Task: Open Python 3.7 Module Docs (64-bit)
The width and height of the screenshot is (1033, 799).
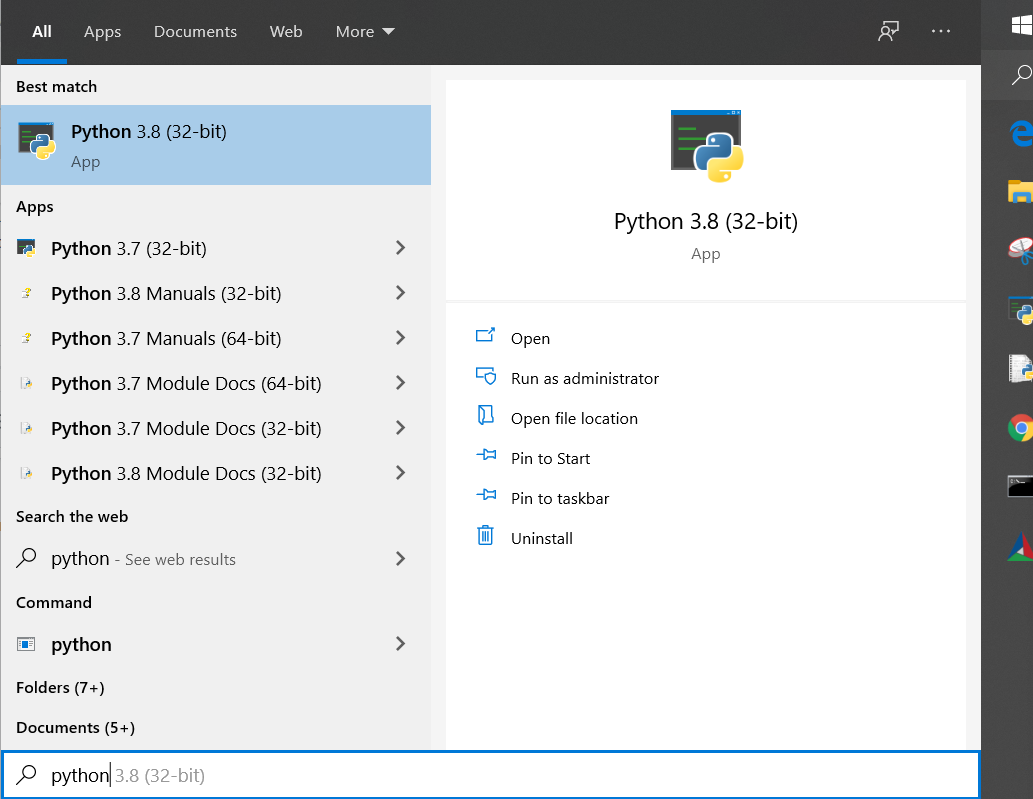Action: tap(215, 383)
